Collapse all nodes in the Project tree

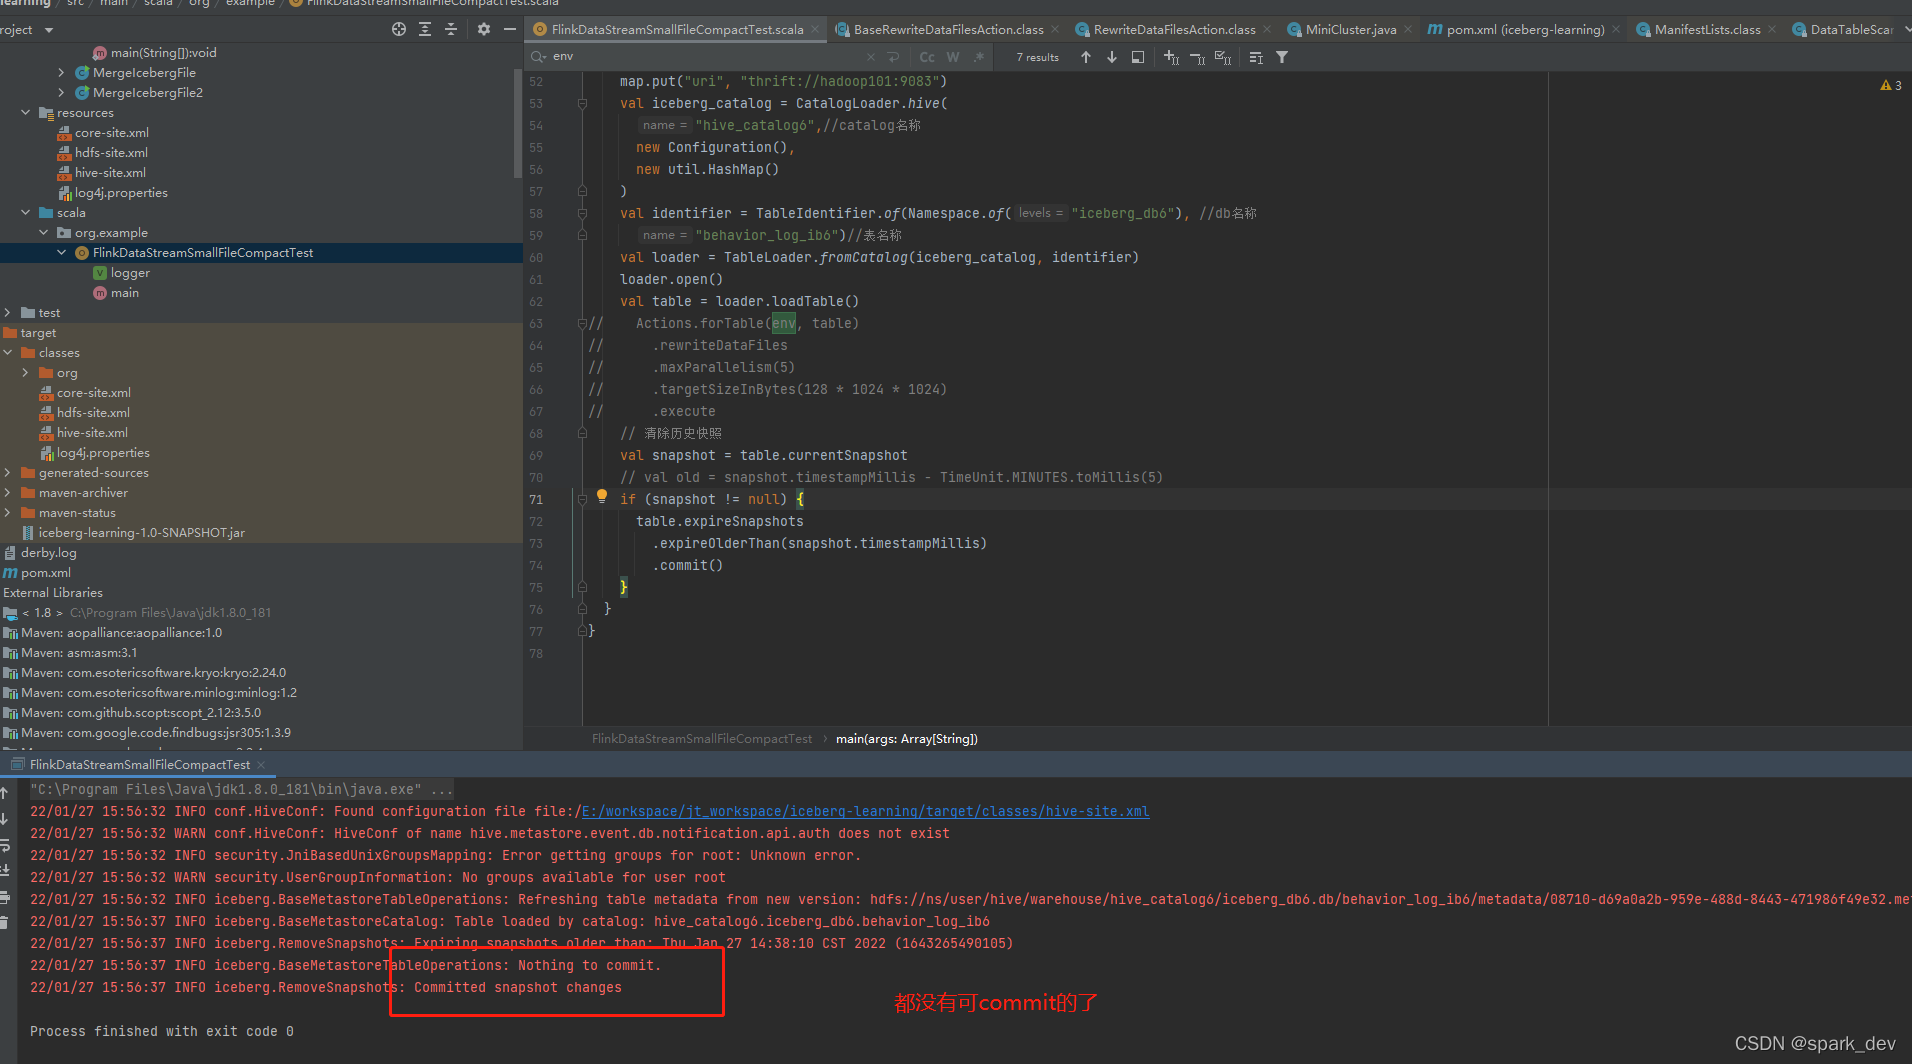(451, 29)
